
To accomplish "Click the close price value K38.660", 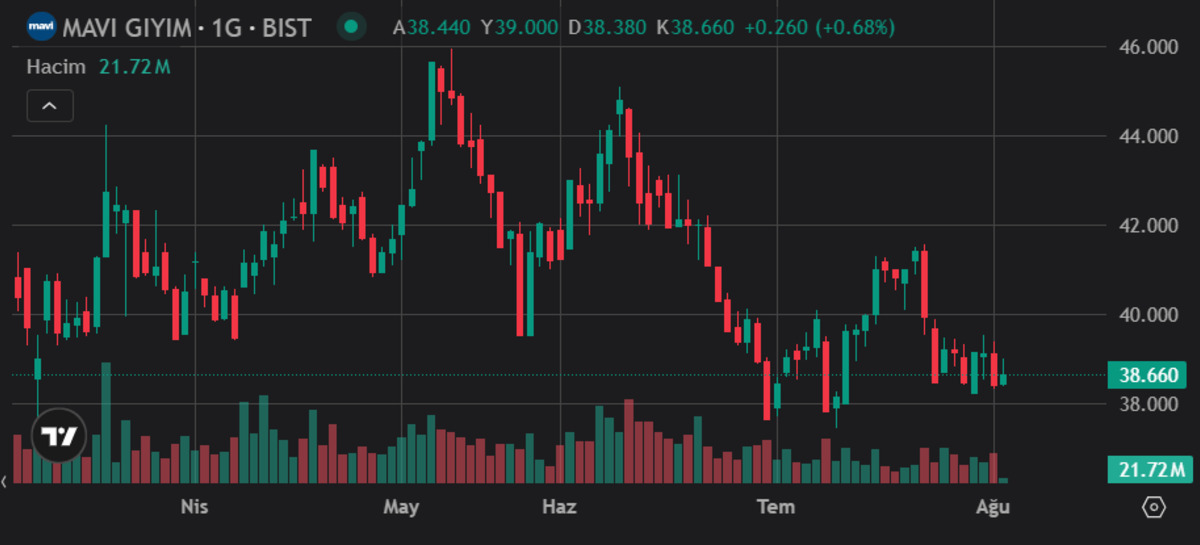I will click(696, 27).
